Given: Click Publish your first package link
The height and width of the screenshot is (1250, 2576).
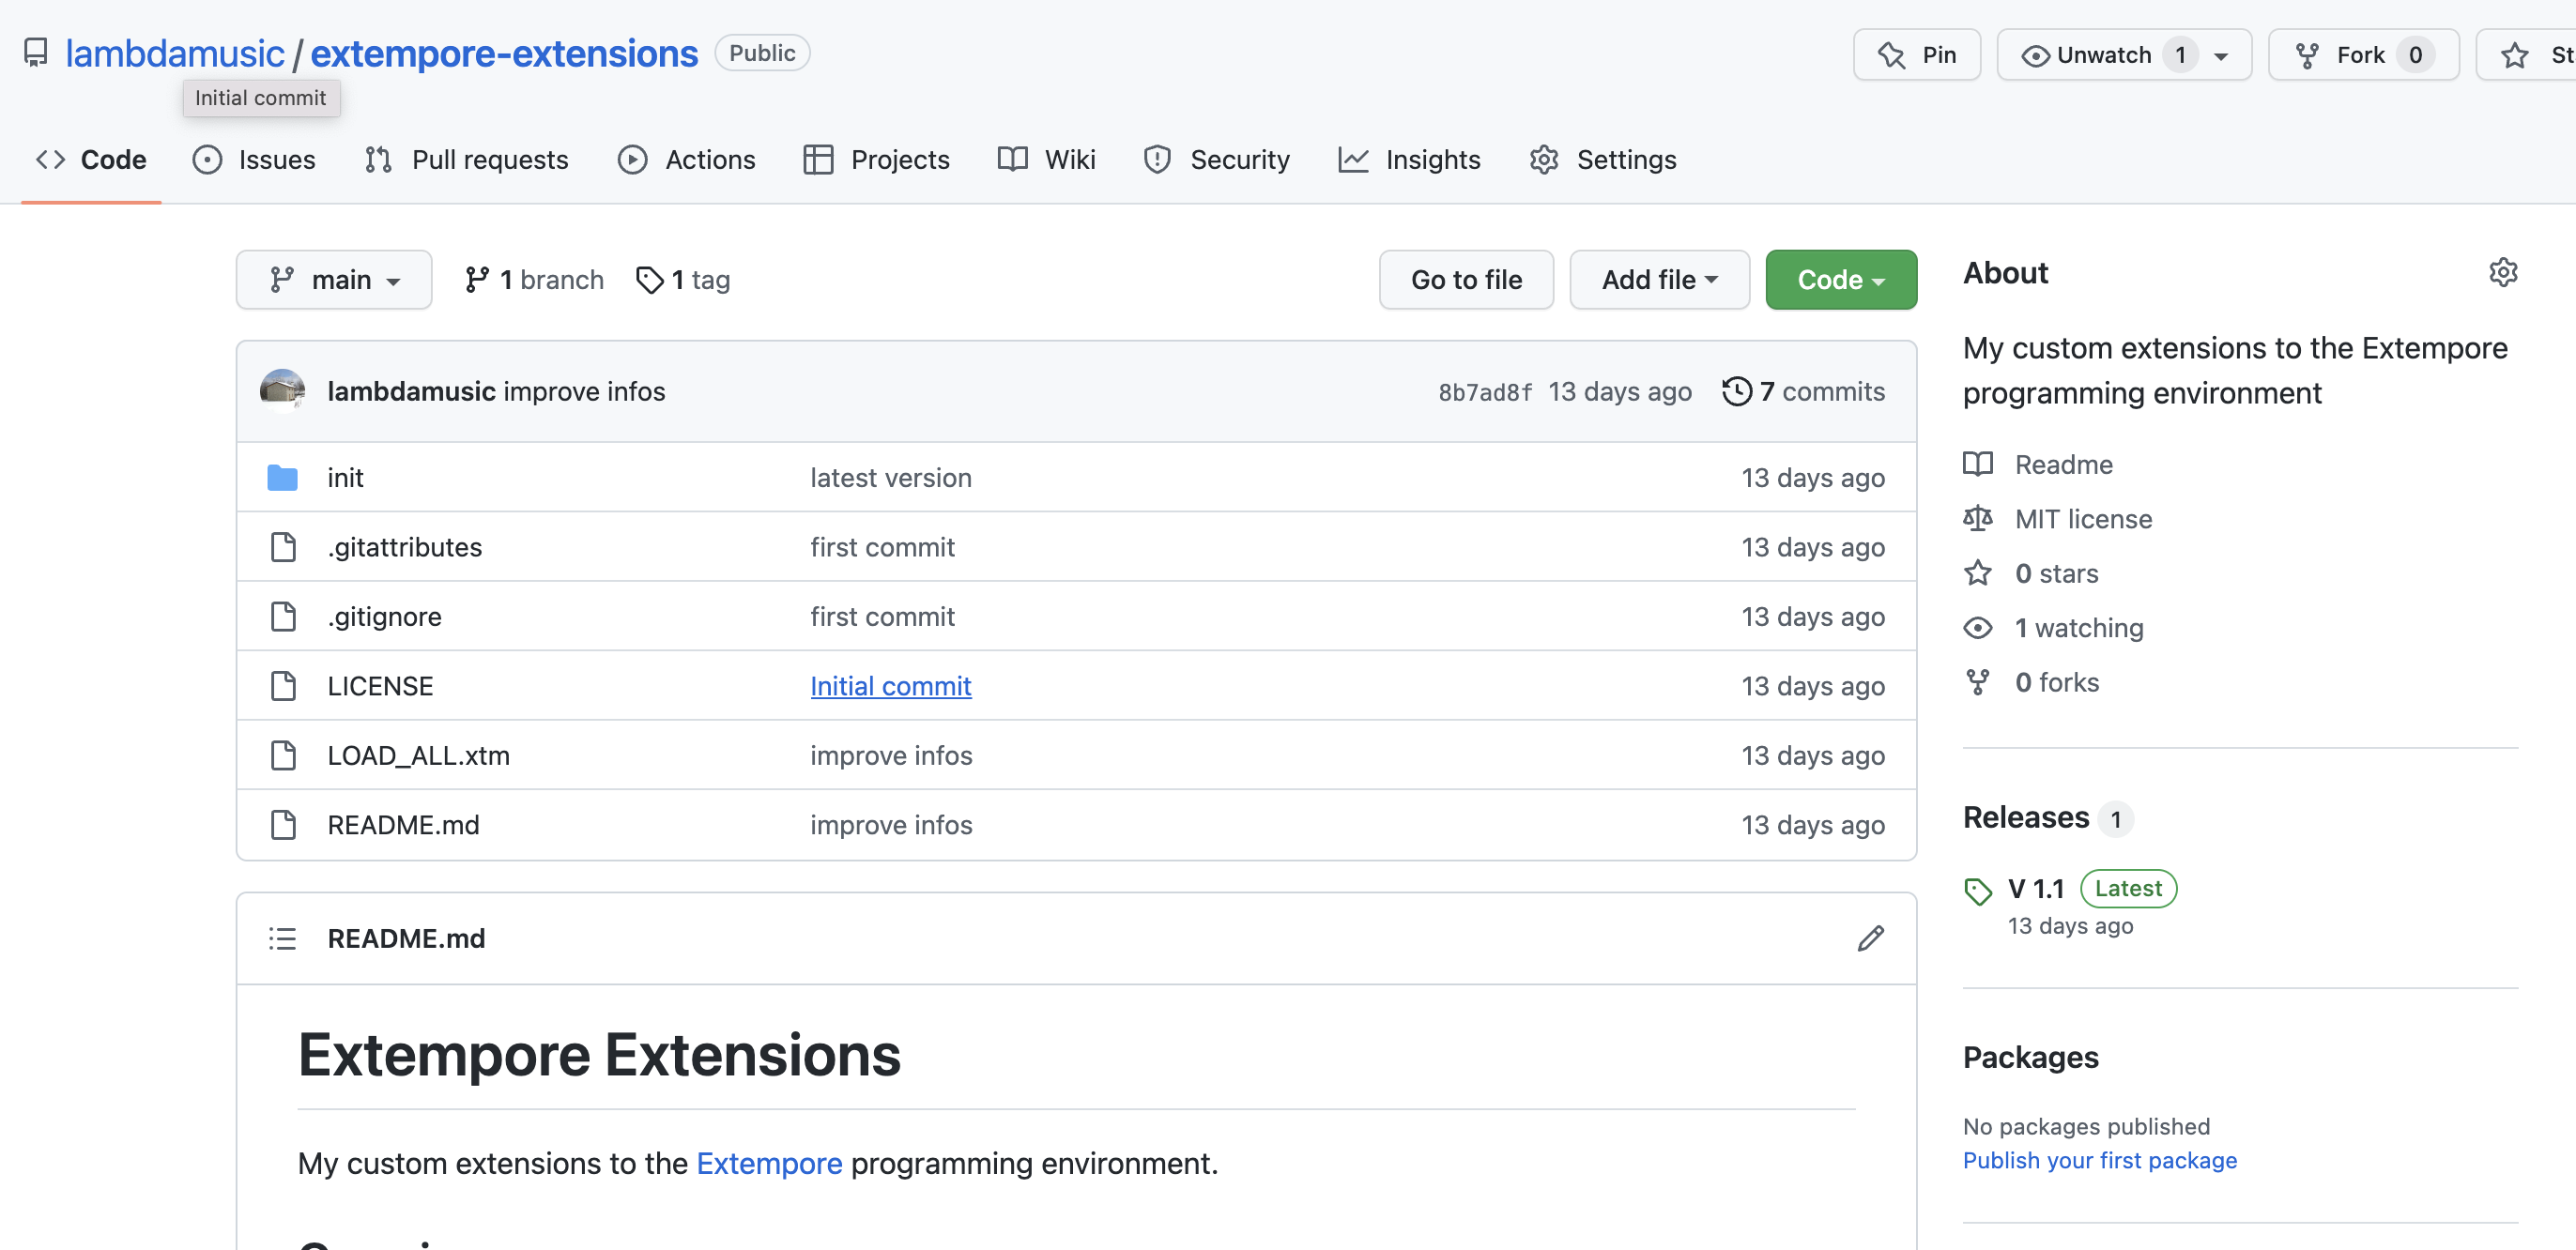Looking at the screenshot, I should click(x=2100, y=1160).
